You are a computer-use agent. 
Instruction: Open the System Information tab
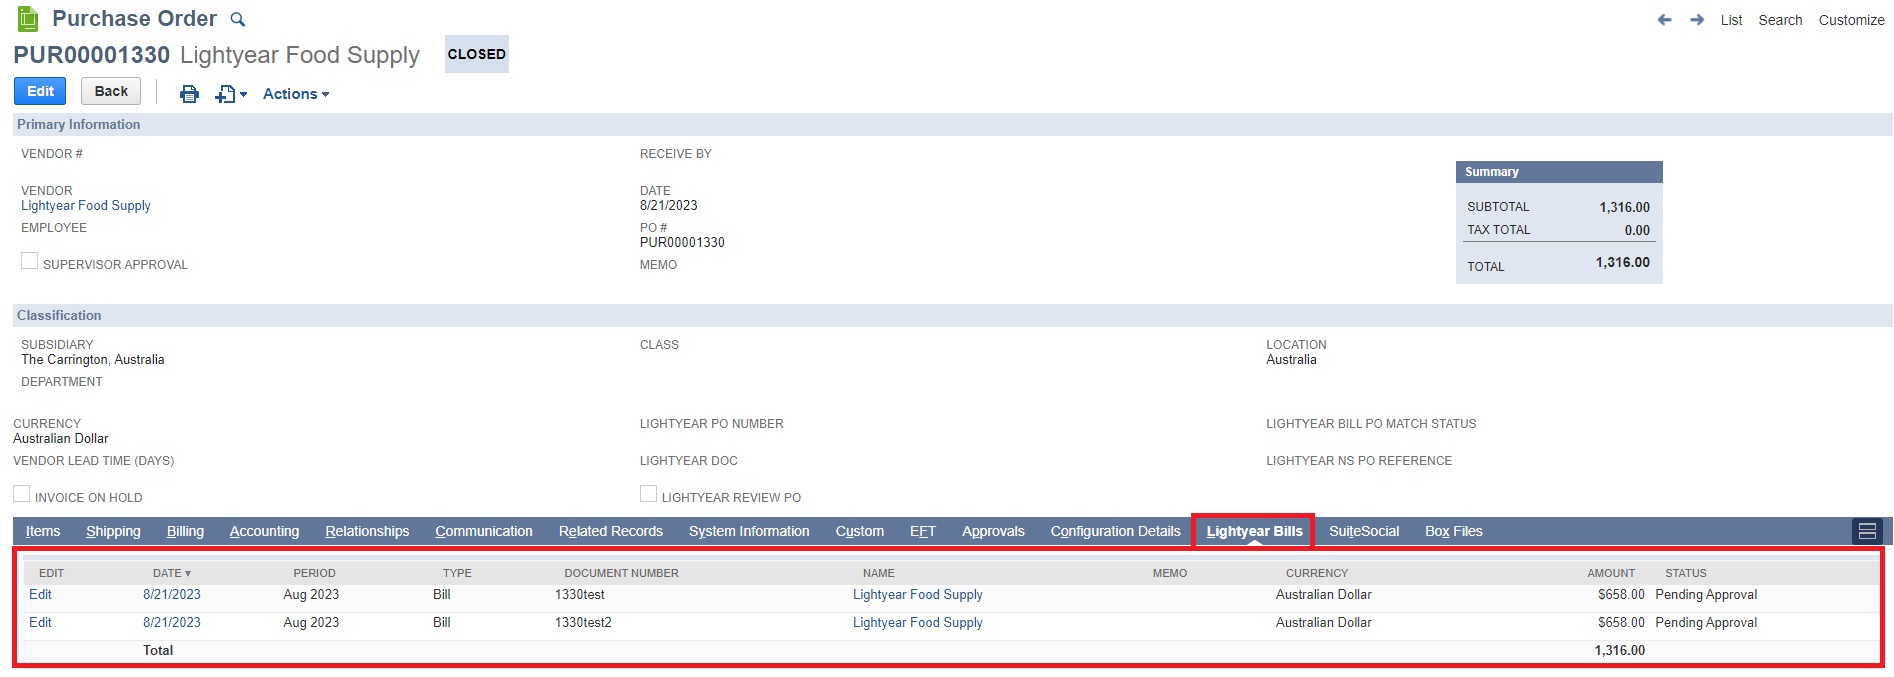pyautogui.click(x=749, y=531)
